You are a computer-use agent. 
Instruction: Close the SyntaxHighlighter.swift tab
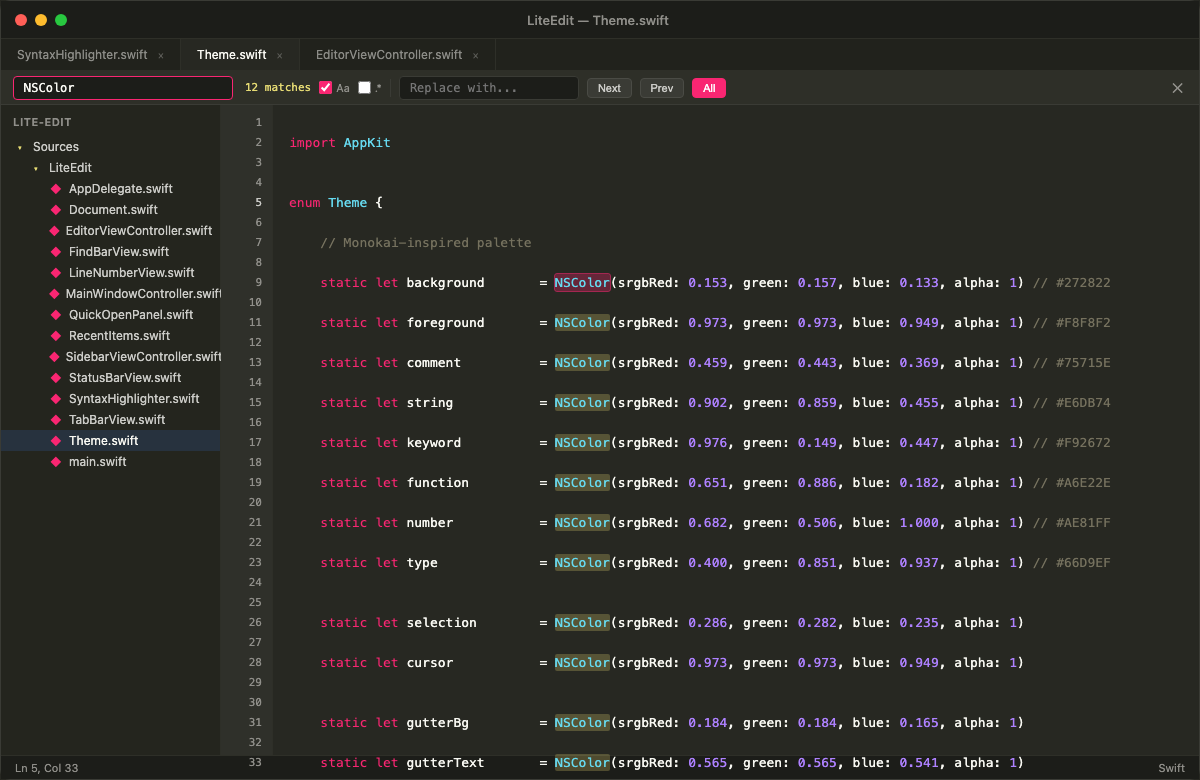[x=161, y=56]
